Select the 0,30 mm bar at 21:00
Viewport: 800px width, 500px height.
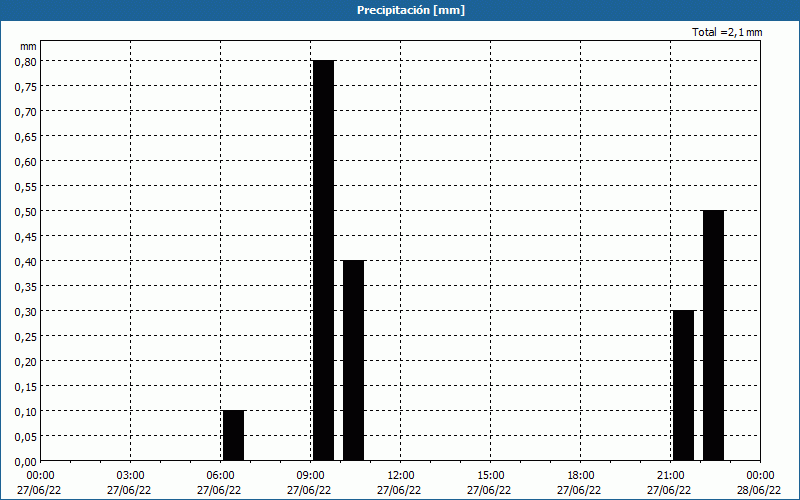pyautogui.click(x=684, y=385)
